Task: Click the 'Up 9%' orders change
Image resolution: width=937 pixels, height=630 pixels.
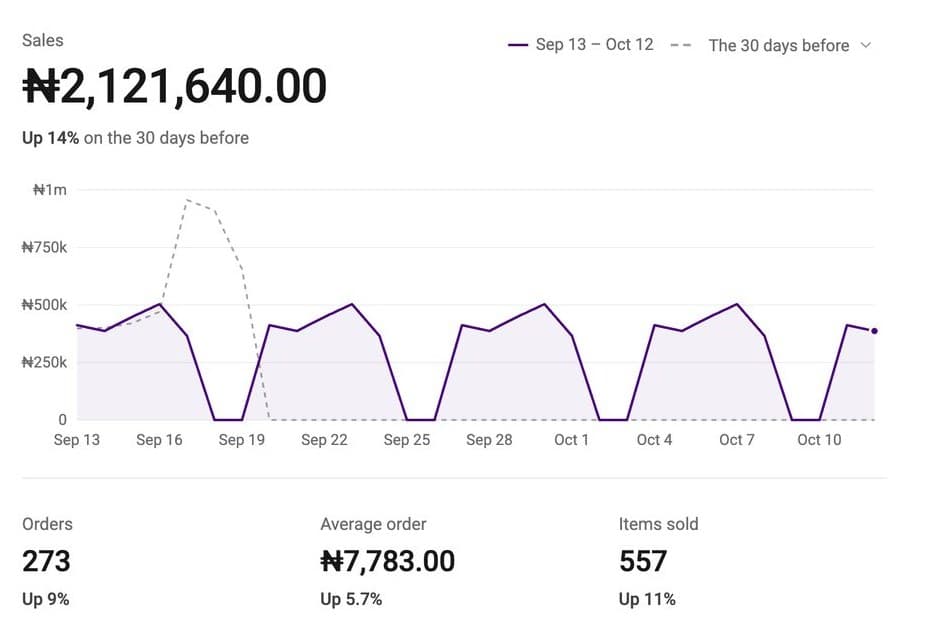Action: [45, 599]
